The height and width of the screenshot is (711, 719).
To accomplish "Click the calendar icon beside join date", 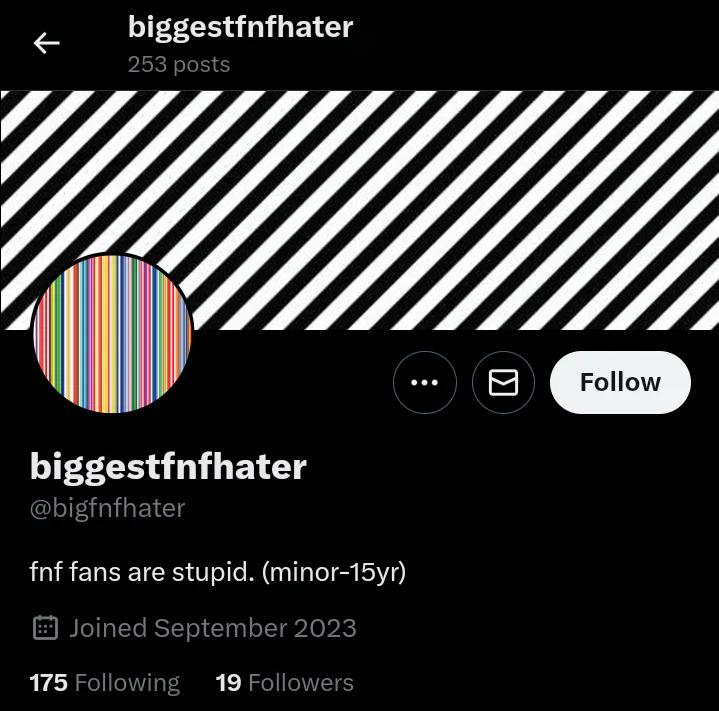I will point(45,628).
